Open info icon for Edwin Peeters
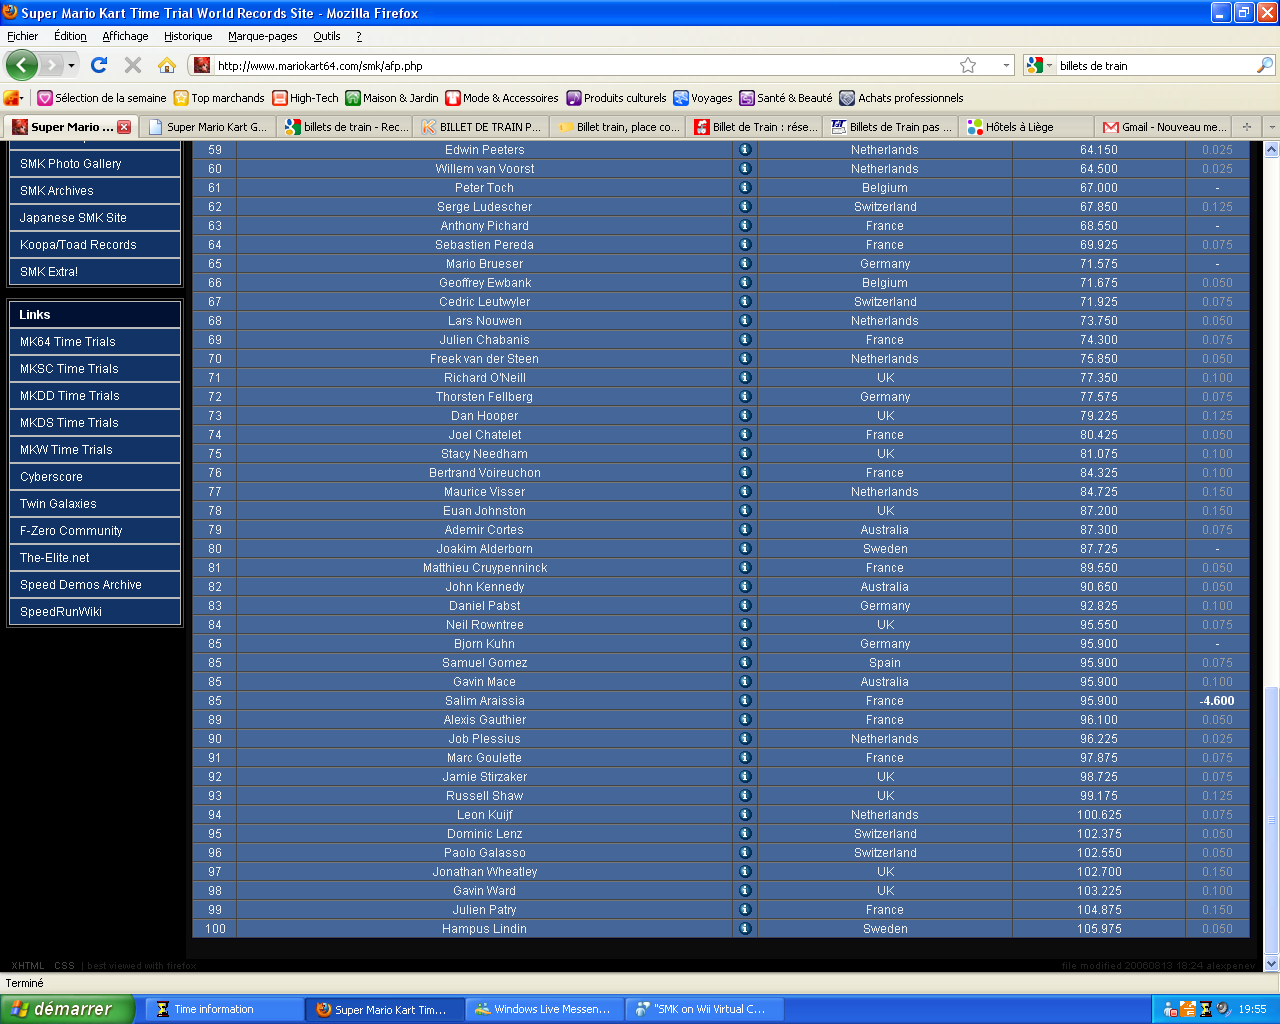 pyautogui.click(x=745, y=150)
